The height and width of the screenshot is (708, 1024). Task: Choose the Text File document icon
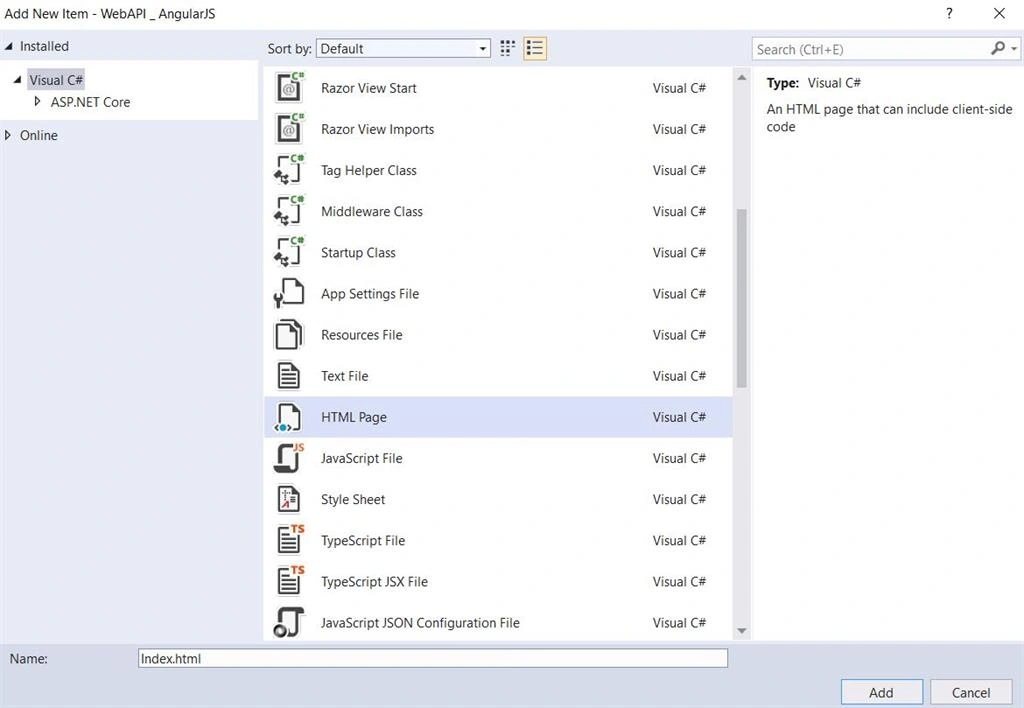point(289,376)
